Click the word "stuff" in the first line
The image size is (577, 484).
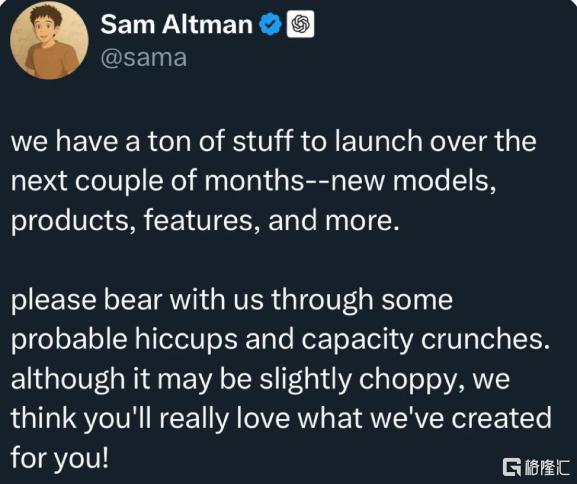[263, 141]
